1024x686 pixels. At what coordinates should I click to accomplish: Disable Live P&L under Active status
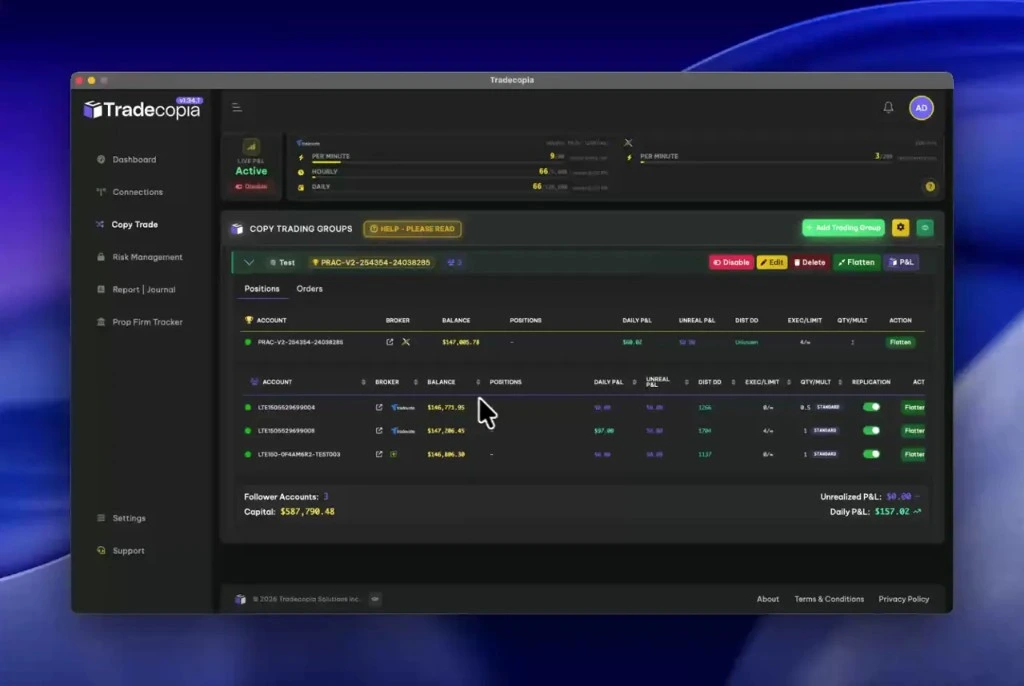pyautogui.click(x=251, y=186)
